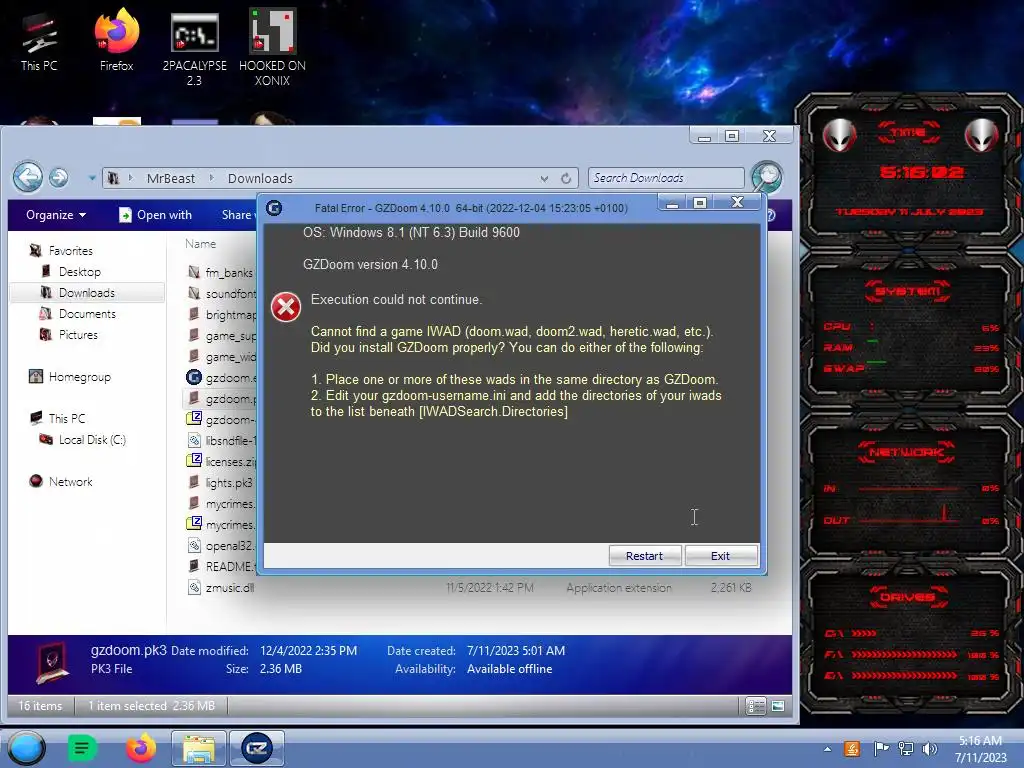The height and width of the screenshot is (768, 1024).
Task: Select Homegroup in navigation pane
Action: (x=79, y=377)
